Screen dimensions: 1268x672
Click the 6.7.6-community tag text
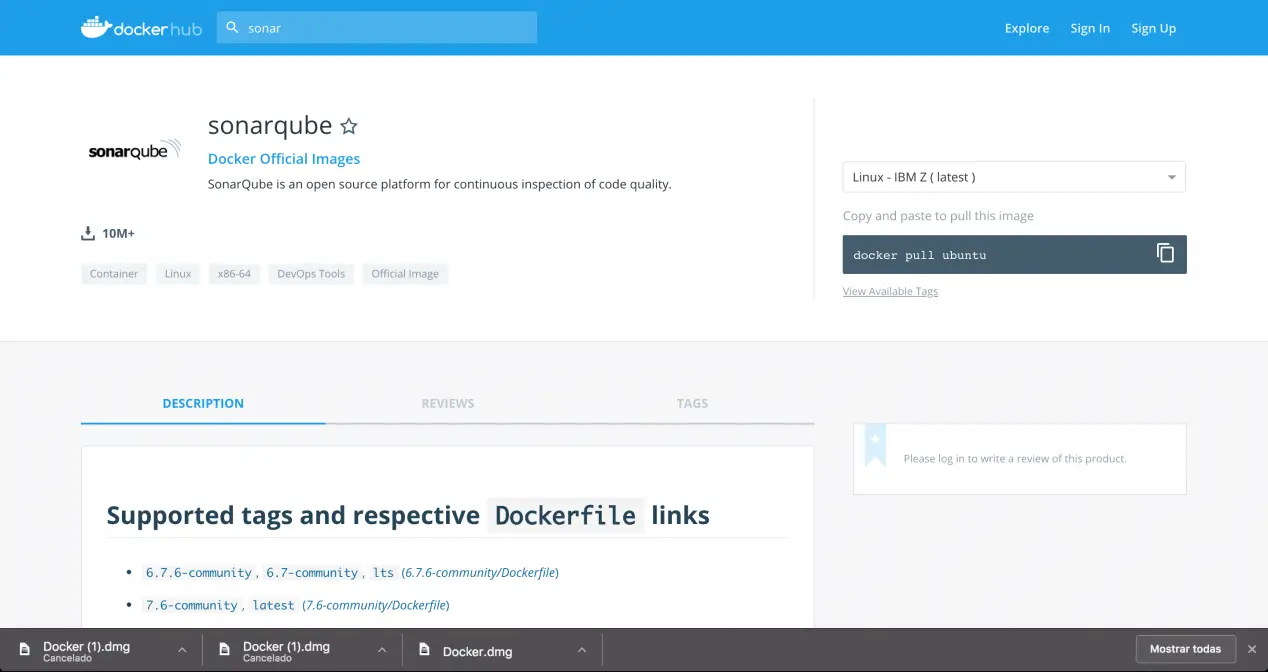199,573
